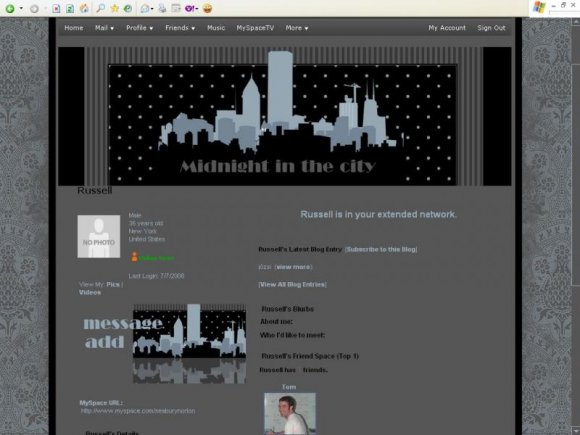Screen dimensions: 580x435
Task: Click the Mail toolbar icon
Action: coord(145,8)
